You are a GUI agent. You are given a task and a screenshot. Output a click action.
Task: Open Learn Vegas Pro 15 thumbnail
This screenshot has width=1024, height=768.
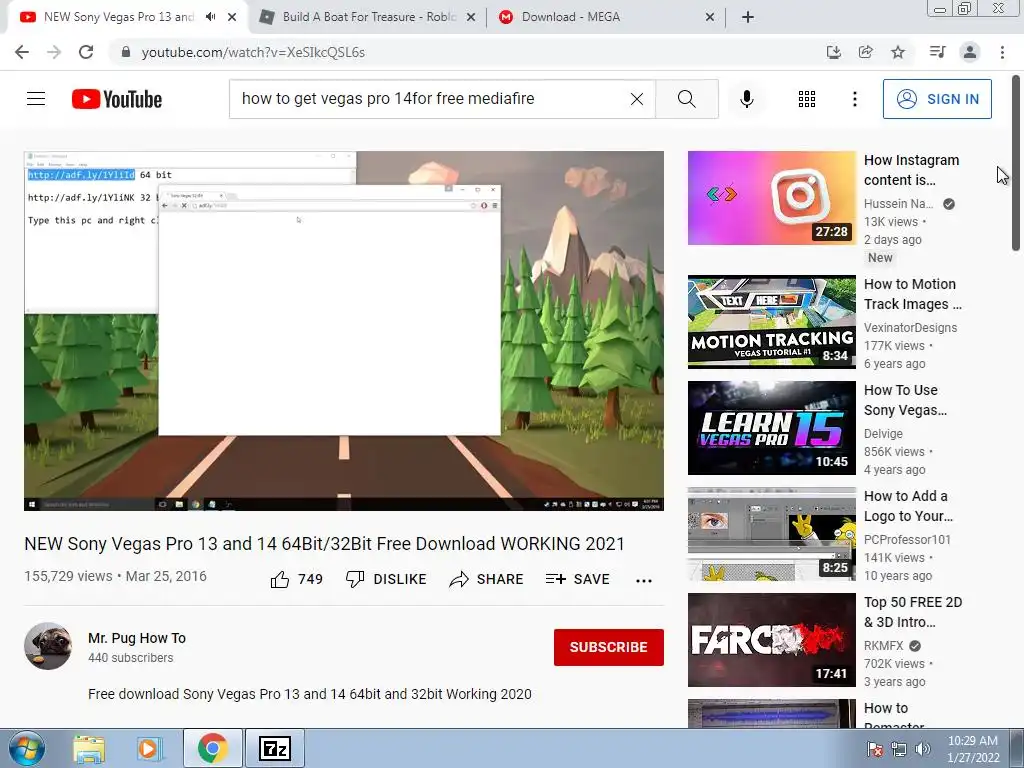point(772,428)
